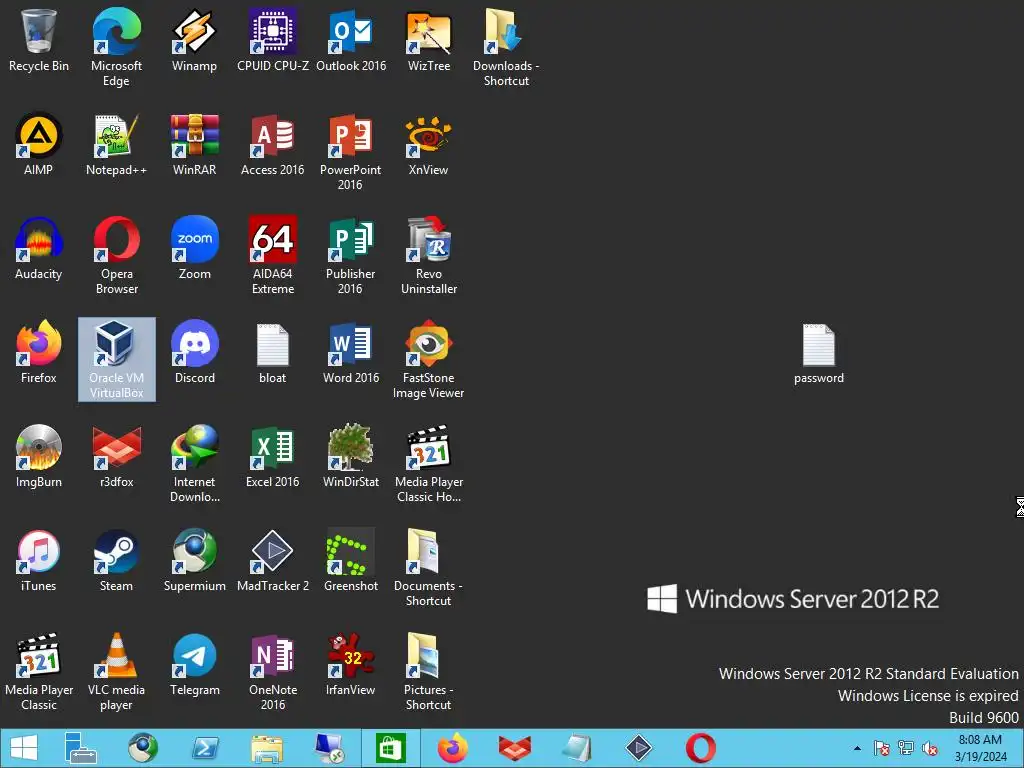This screenshot has height=768, width=1024.
Task: Open File Explorer from the taskbar
Action: (x=267, y=748)
